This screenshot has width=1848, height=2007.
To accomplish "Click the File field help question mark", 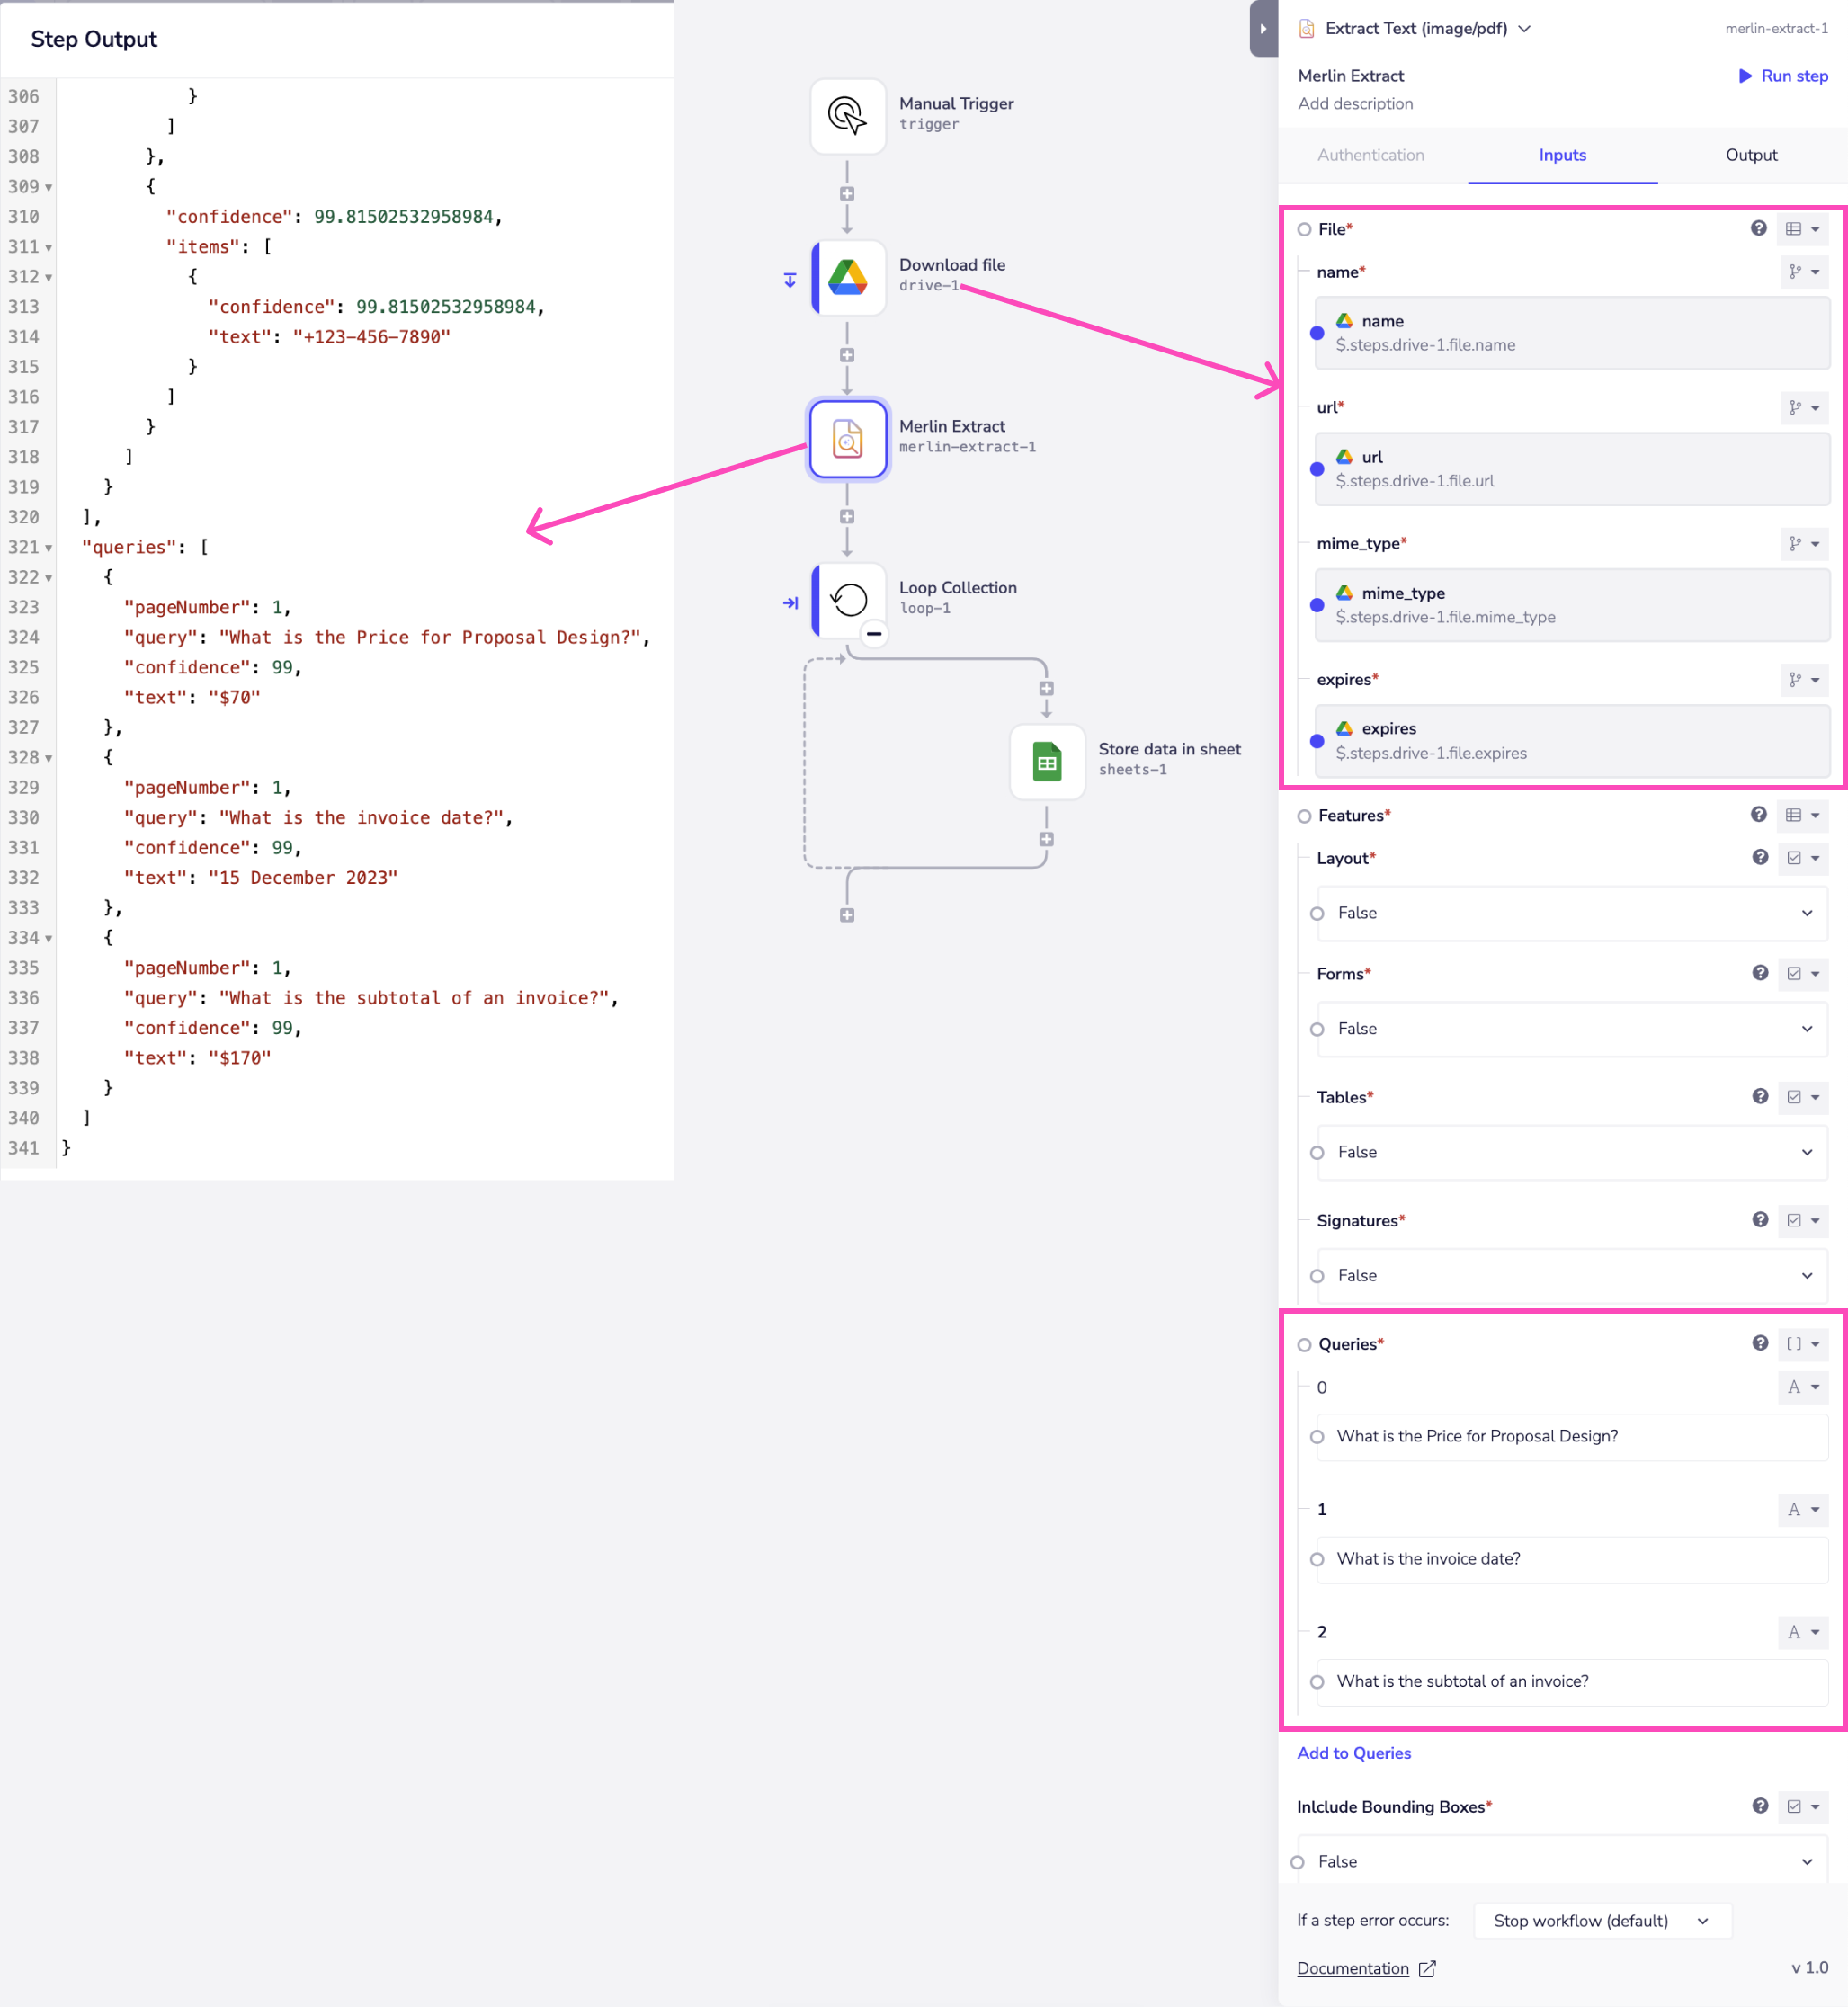I will point(1758,229).
